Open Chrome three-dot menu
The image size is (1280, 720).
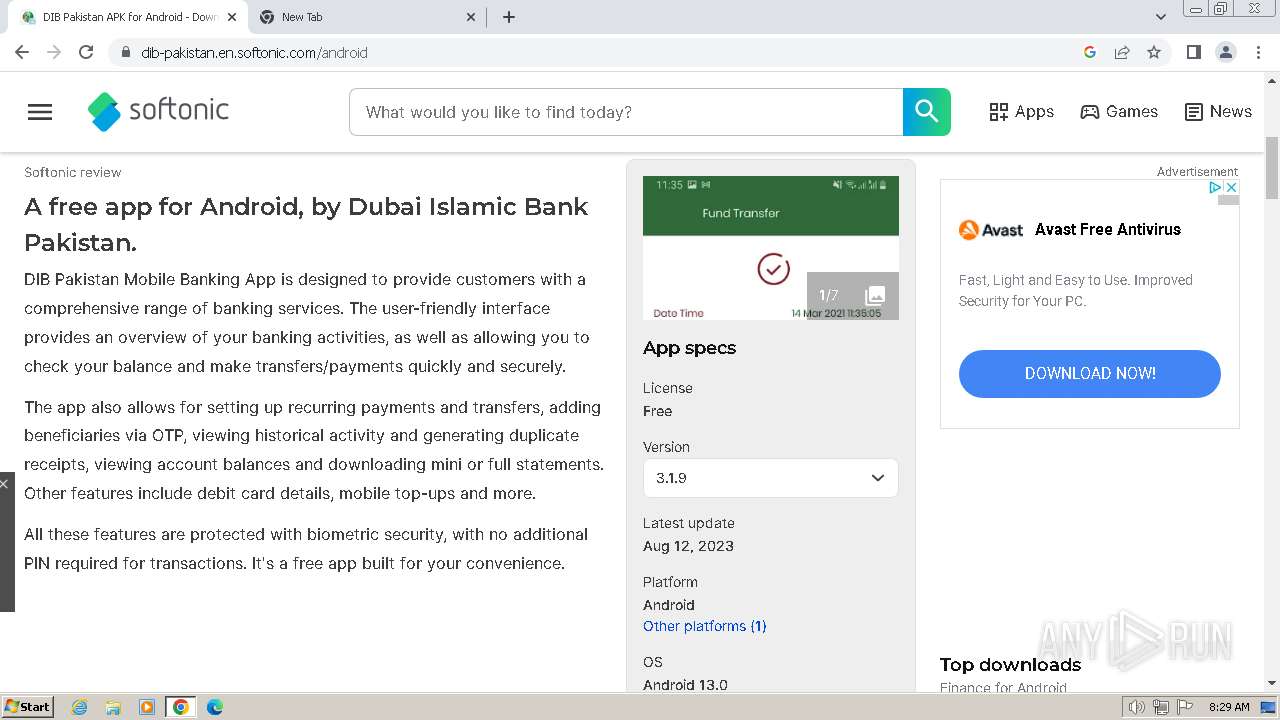pyautogui.click(x=1259, y=52)
